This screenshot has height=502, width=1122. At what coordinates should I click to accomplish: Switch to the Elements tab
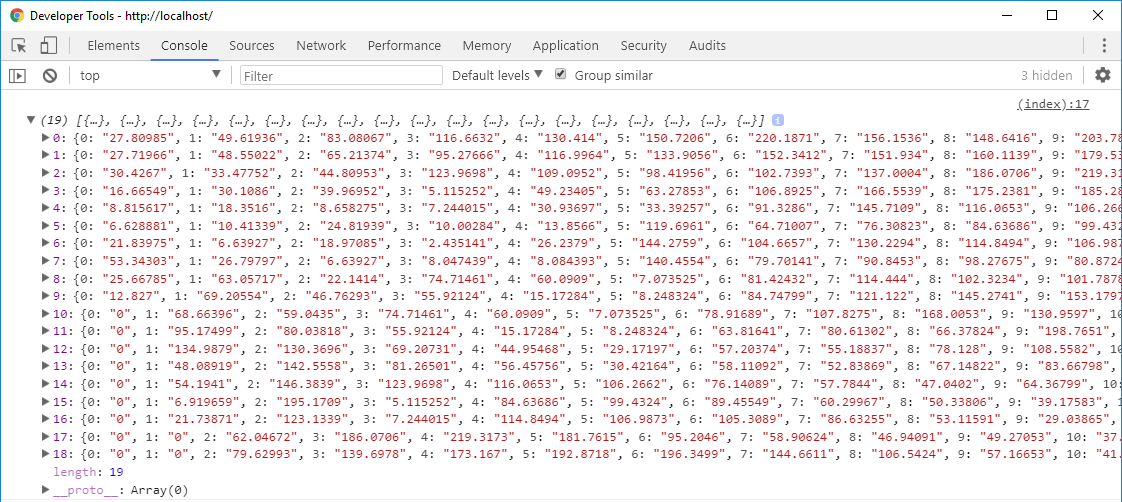click(114, 46)
